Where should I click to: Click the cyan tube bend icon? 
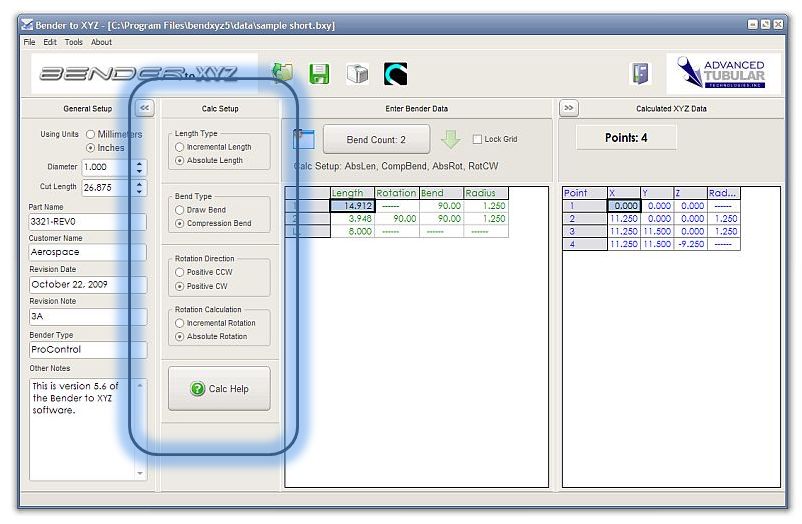pos(396,73)
